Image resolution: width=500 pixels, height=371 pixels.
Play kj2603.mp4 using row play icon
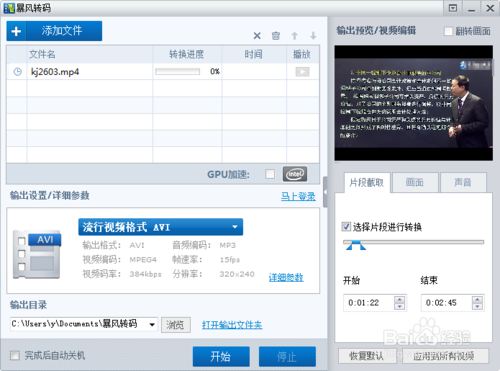point(302,72)
